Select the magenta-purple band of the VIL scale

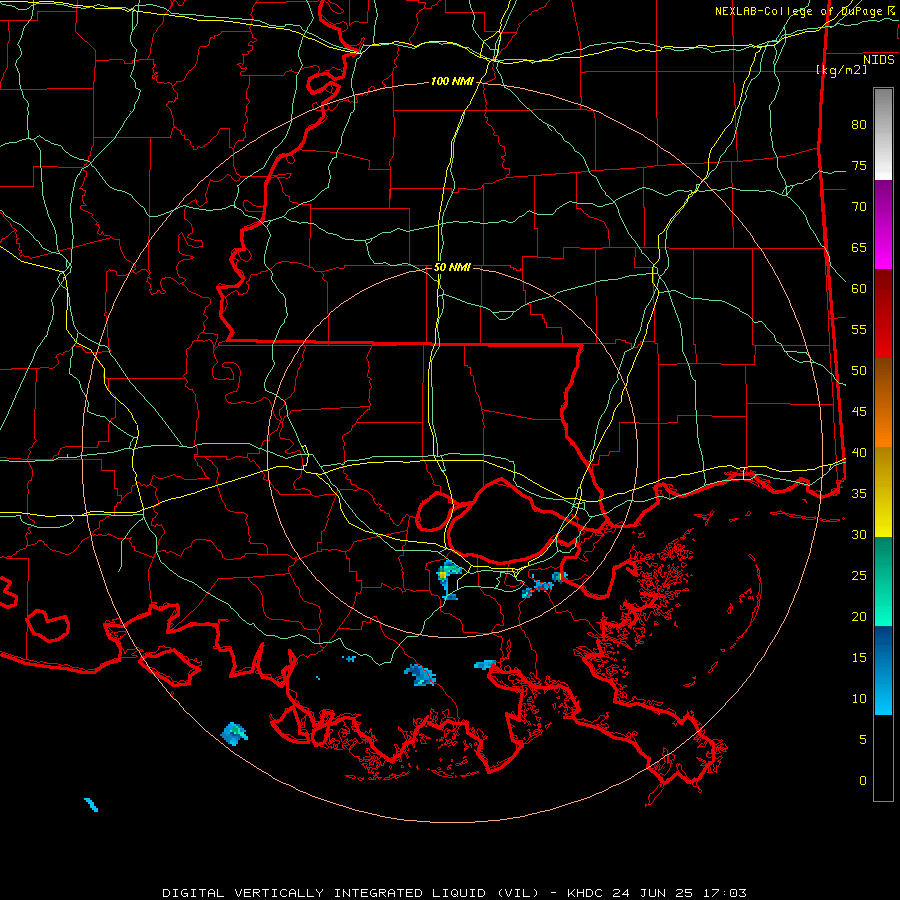pyautogui.click(x=883, y=225)
